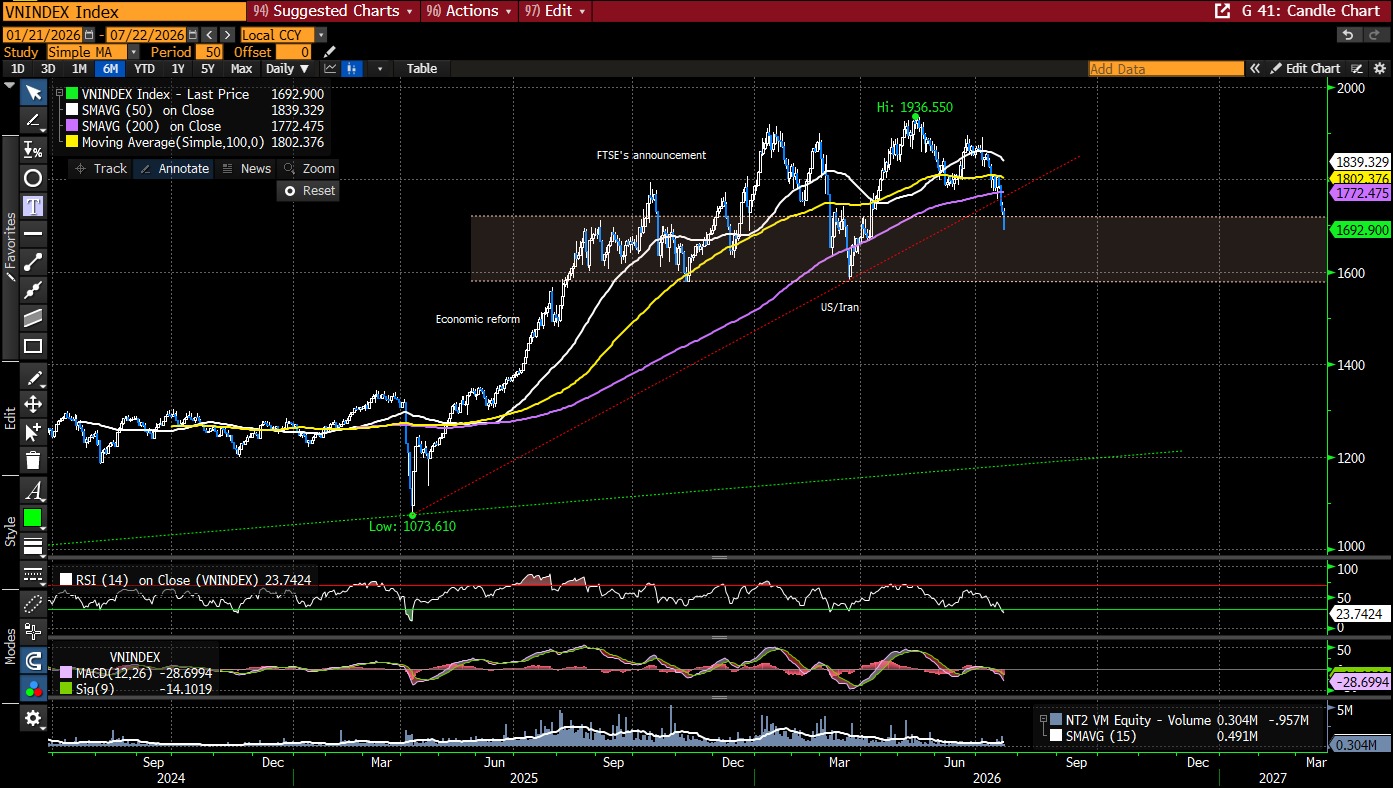The height and width of the screenshot is (788, 1393).
Task: Open the annotation list icon beside Edit Chart
Action: [x=1357, y=69]
